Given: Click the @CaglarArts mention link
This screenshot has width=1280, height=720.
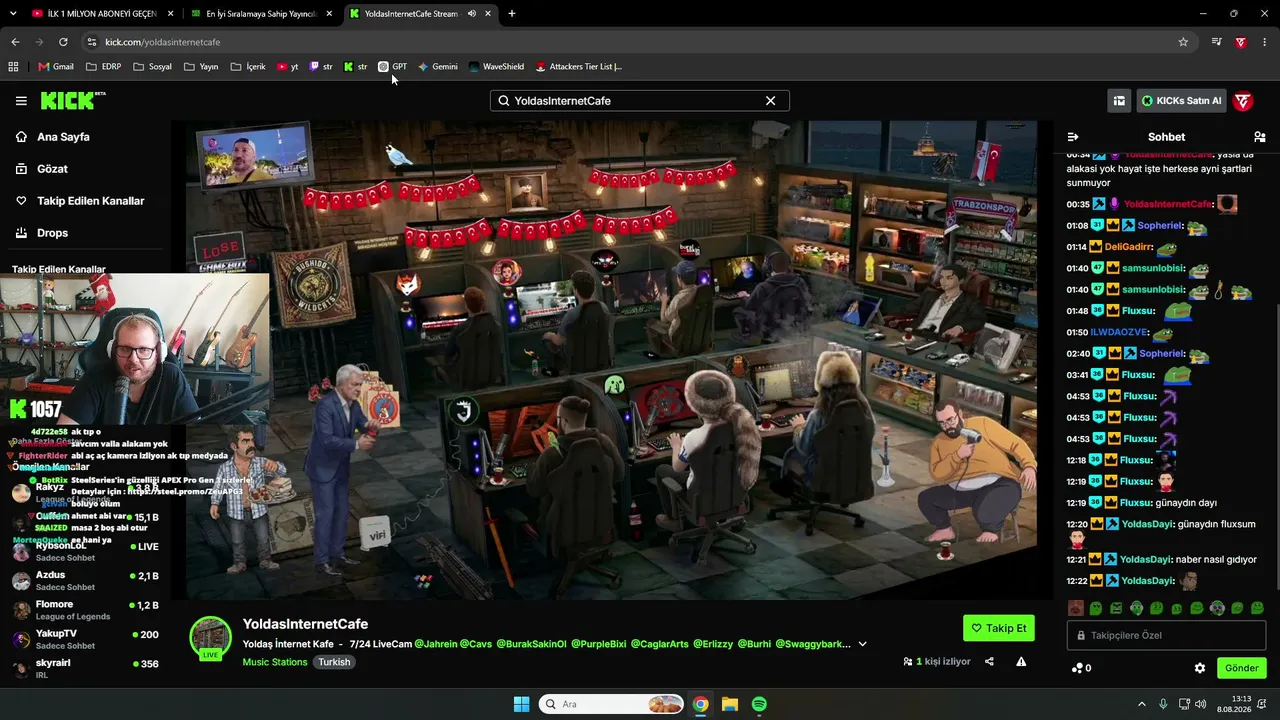Looking at the screenshot, I should click(659, 644).
